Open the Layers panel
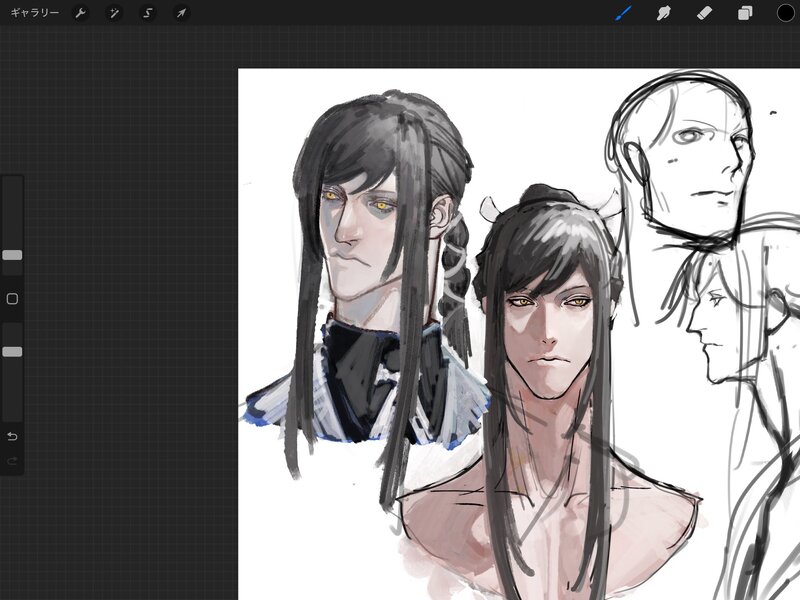 pos(745,13)
